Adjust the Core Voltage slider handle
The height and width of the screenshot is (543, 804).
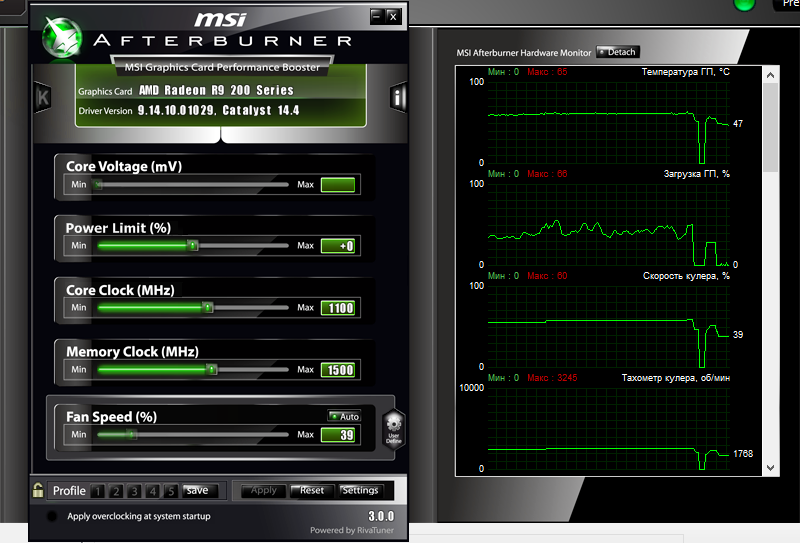pyautogui.click(x=98, y=185)
